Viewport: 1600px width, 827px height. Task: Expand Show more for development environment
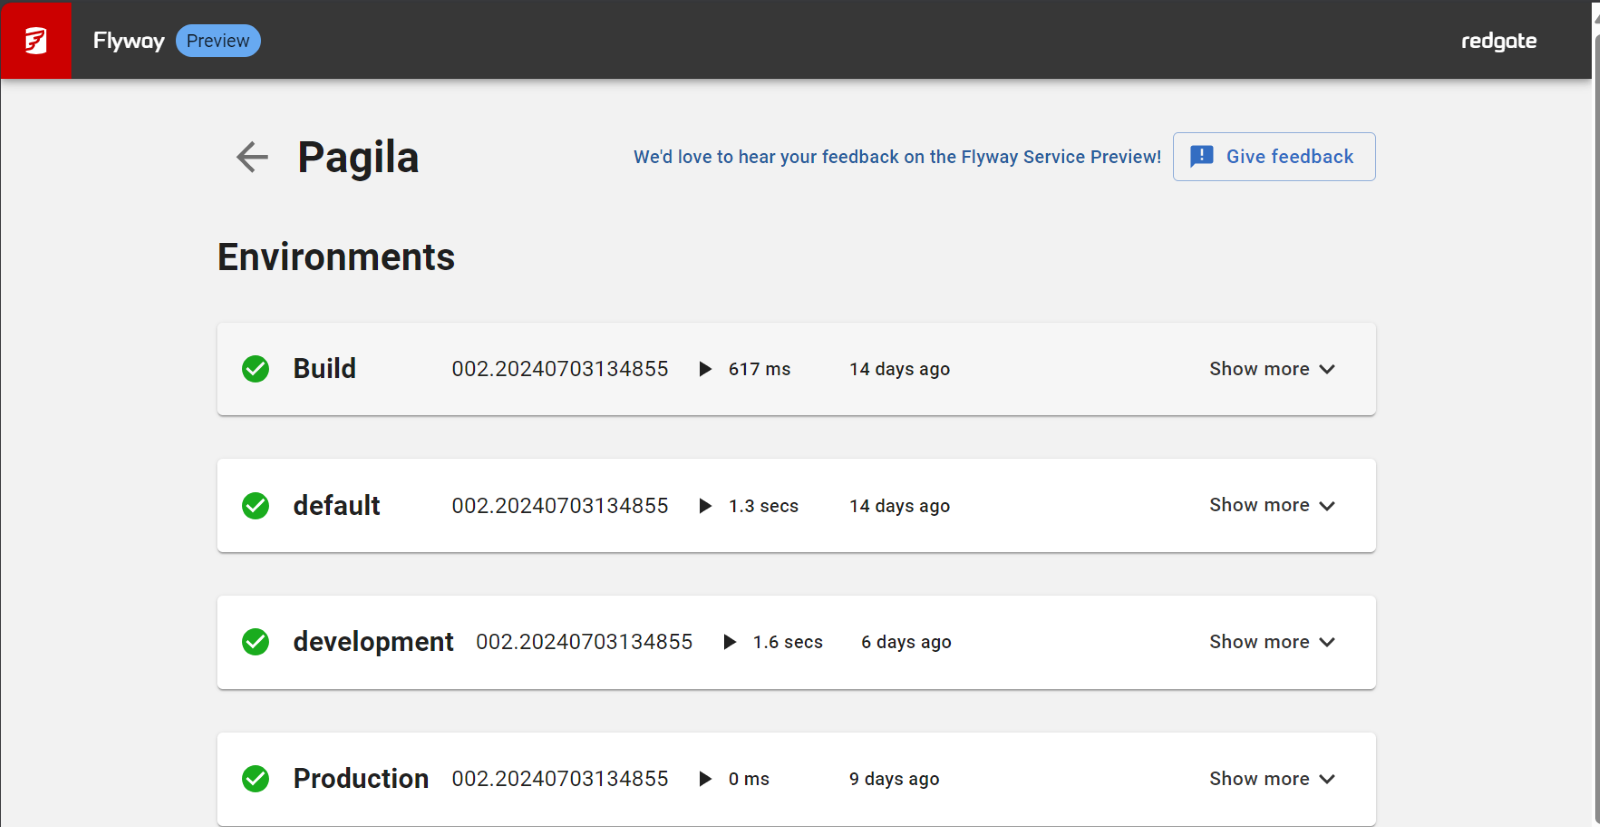[x=1272, y=642]
